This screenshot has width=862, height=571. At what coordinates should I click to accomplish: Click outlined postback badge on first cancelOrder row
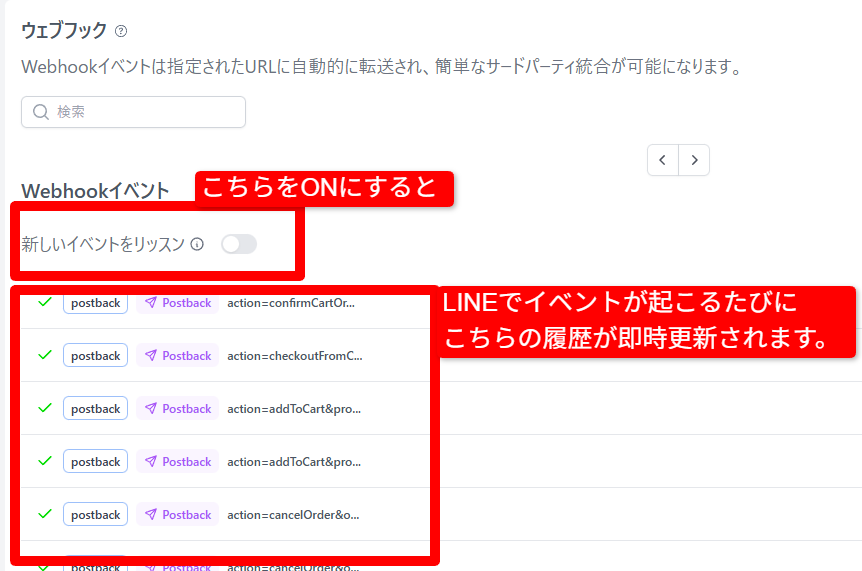tap(95, 515)
